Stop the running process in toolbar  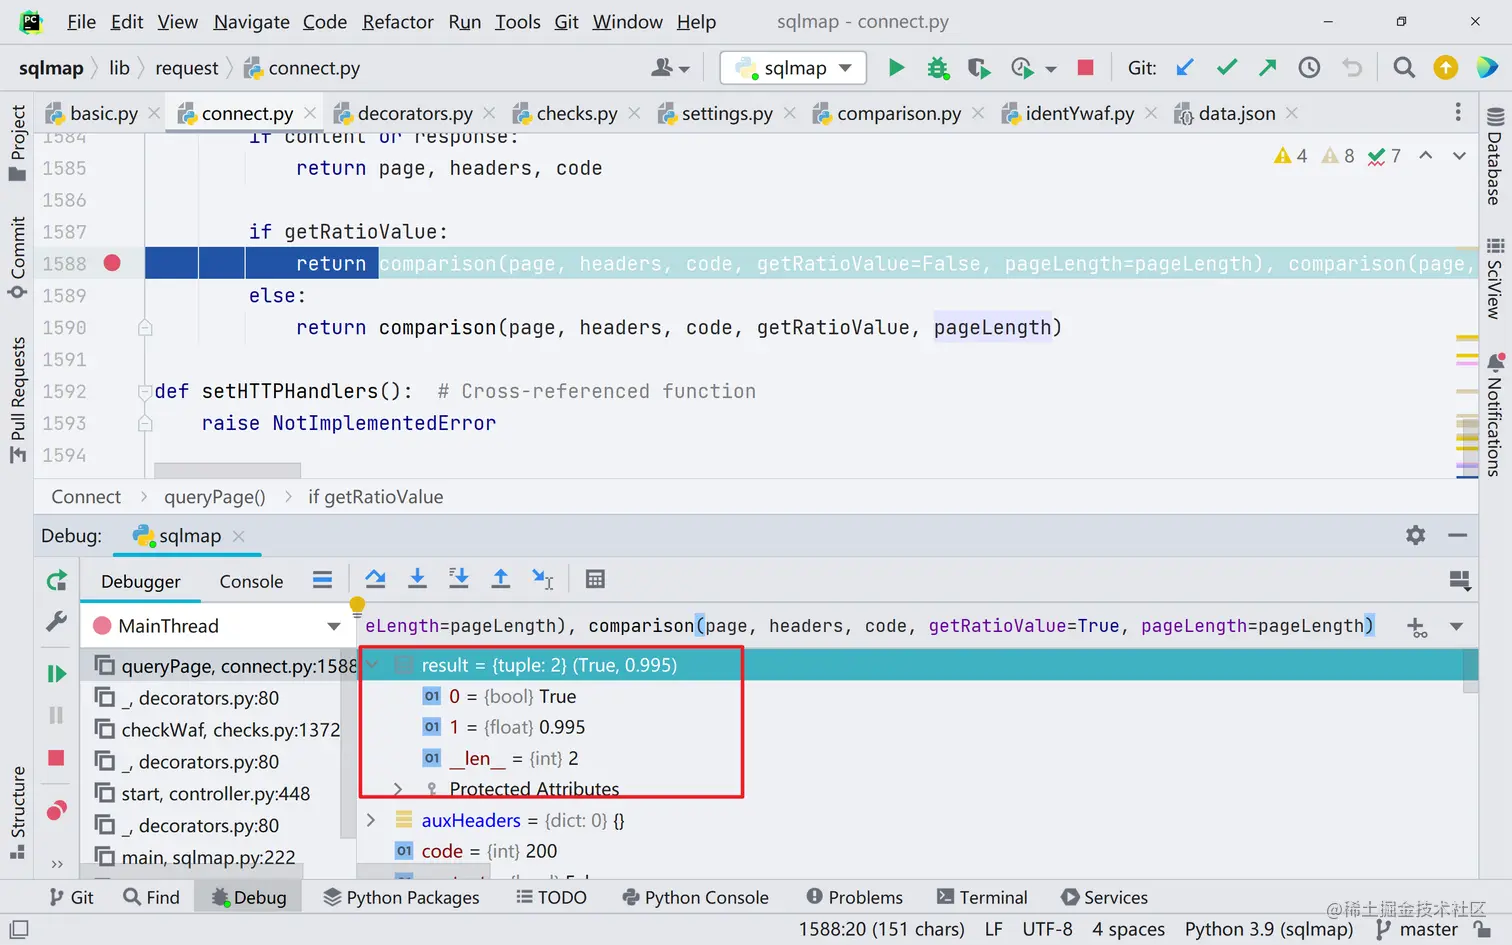(1085, 68)
